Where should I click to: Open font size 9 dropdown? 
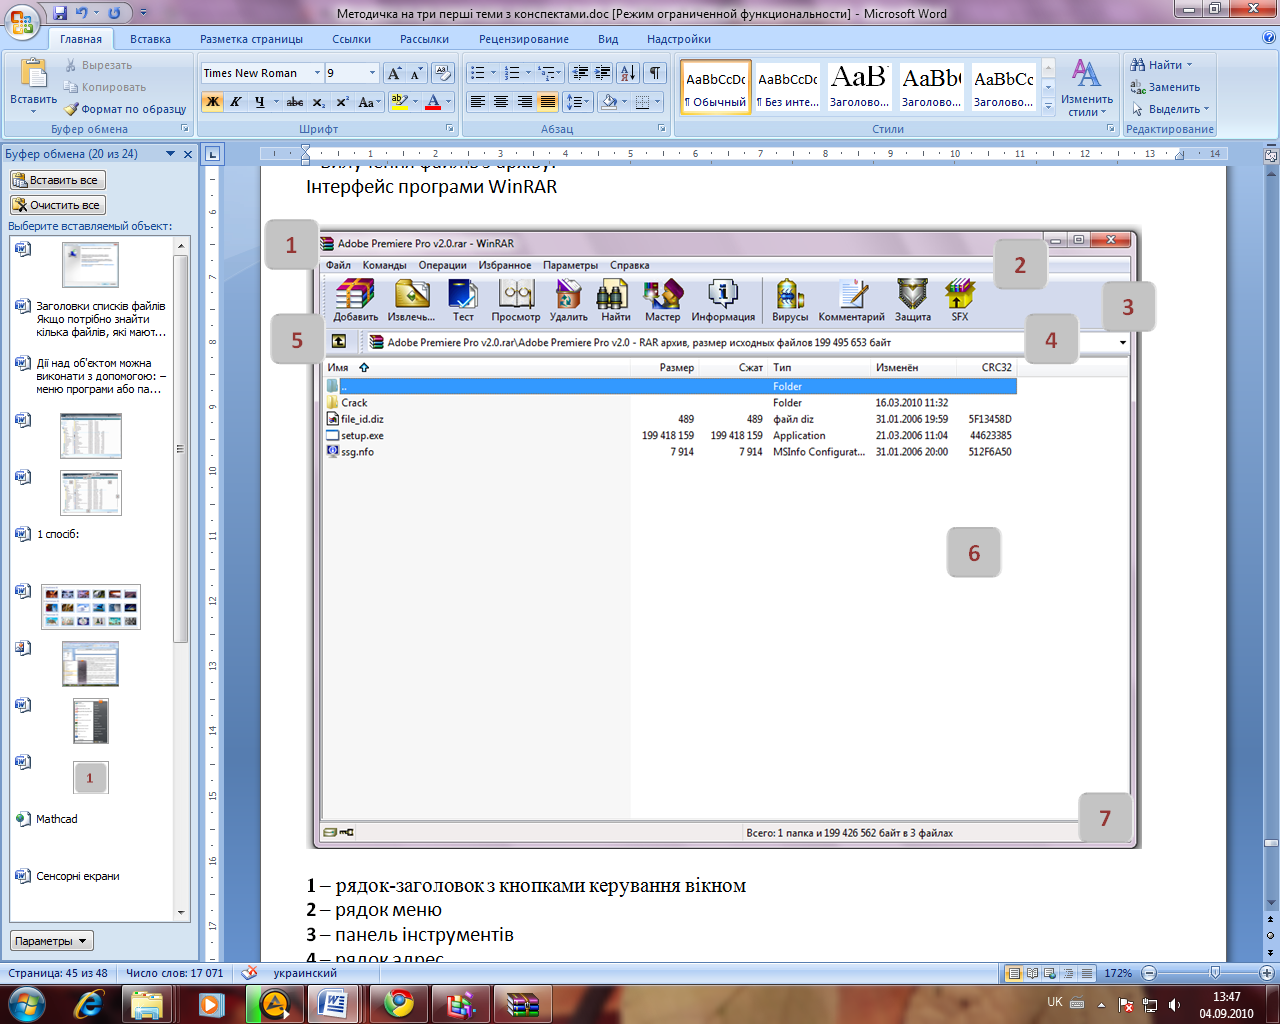(373, 73)
